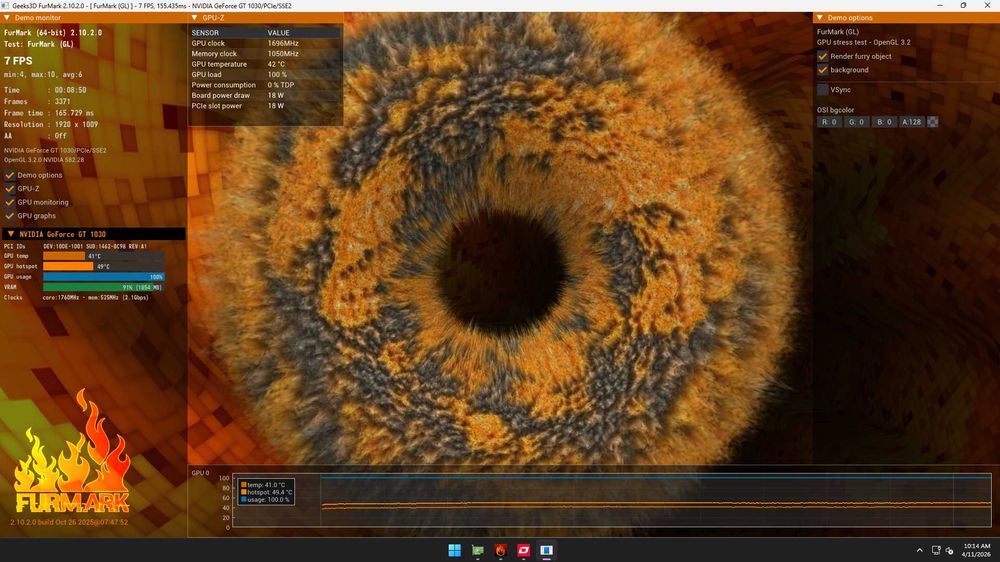Select the GPU load row
The height and width of the screenshot is (562, 1000).
[x=265, y=74]
